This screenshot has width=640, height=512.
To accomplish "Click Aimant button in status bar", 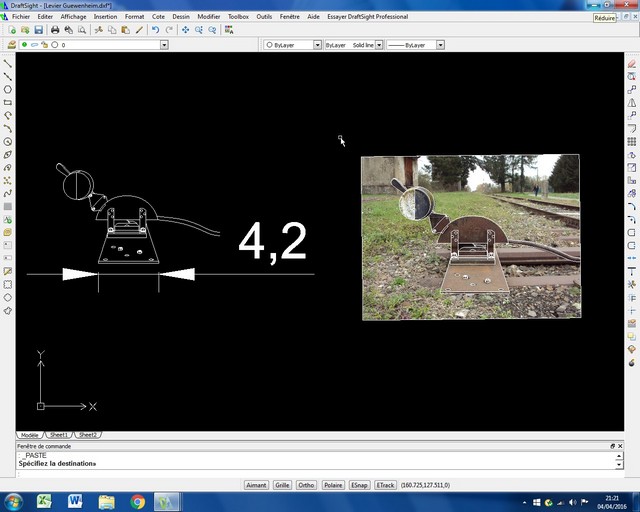I will click(256, 485).
